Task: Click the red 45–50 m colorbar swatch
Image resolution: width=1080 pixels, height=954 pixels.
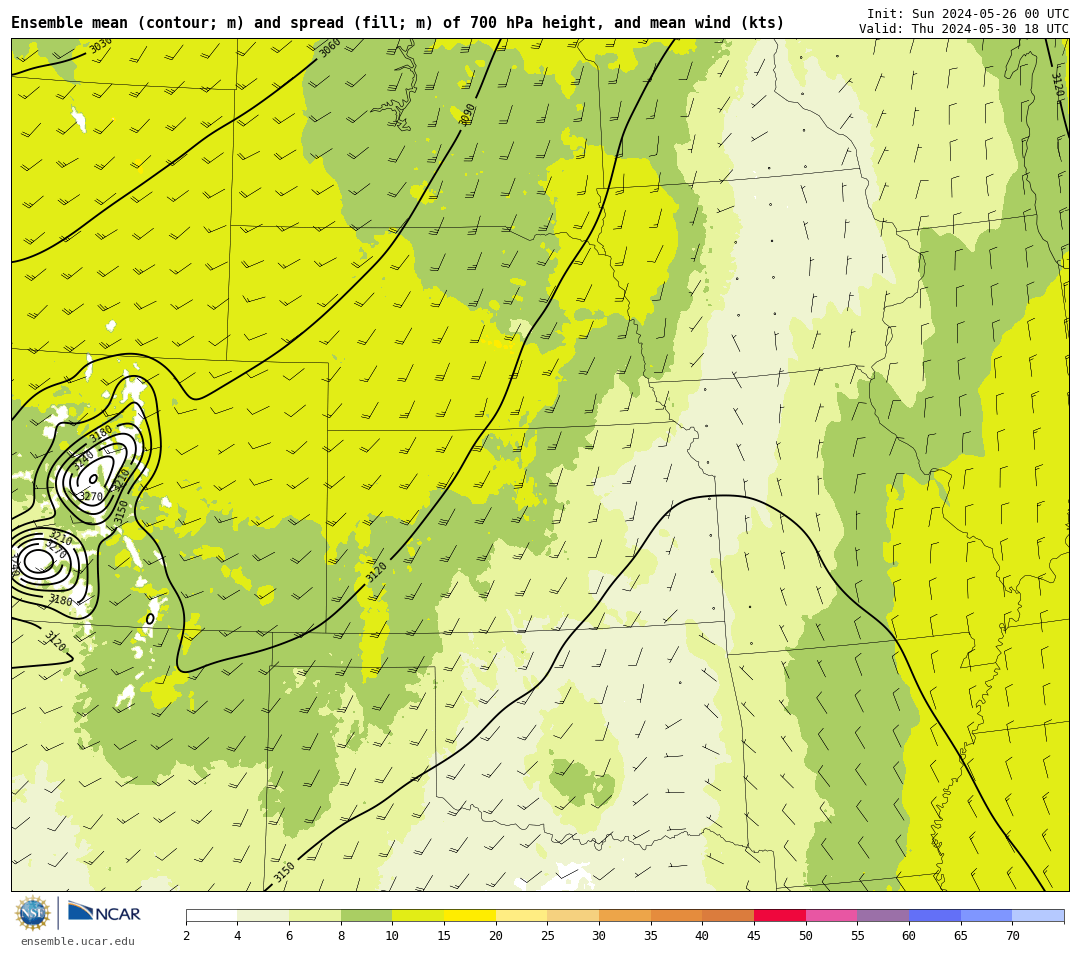Action: (x=780, y=915)
